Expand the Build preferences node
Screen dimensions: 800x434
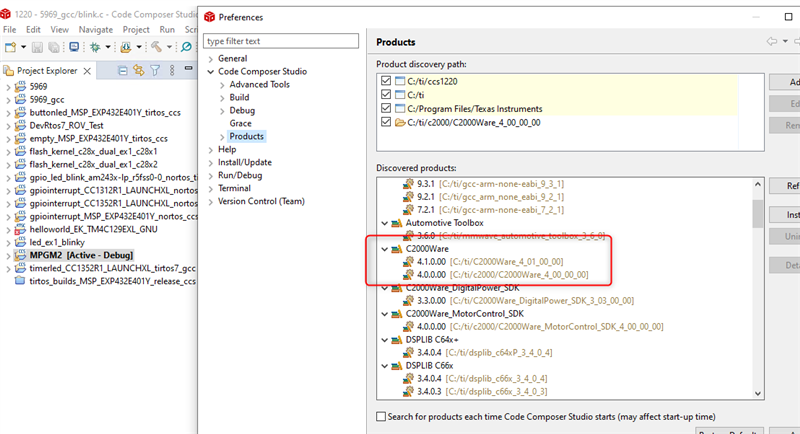coord(222,98)
